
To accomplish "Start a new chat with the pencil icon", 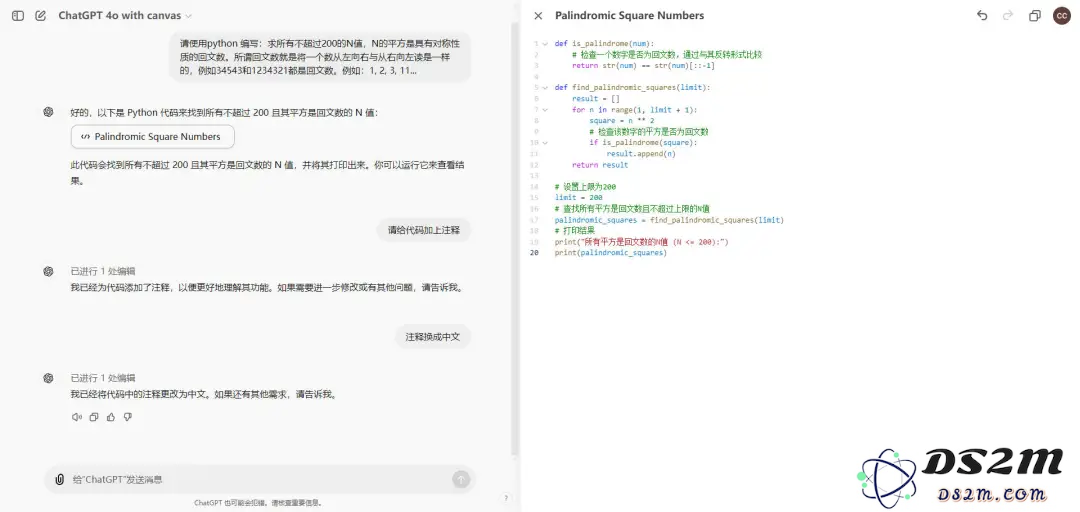I will [41, 15].
